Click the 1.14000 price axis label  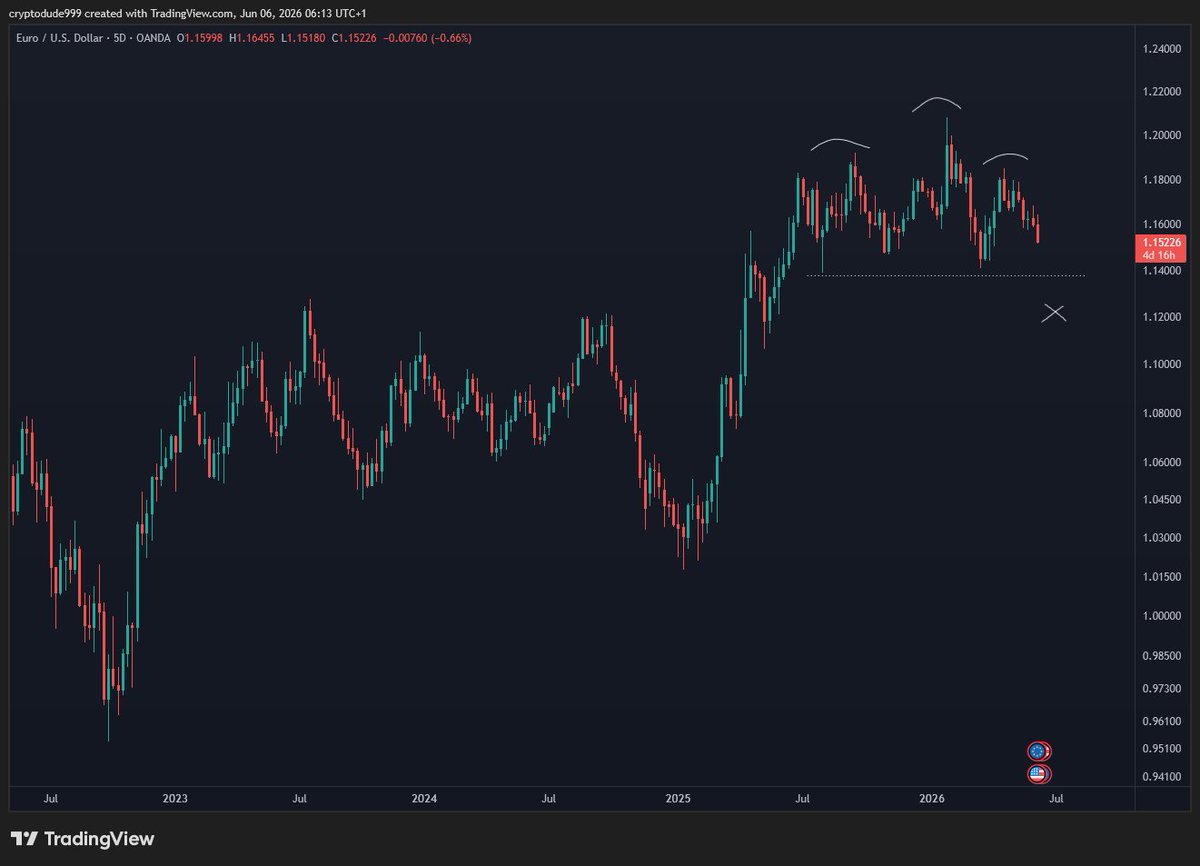tap(1162, 271)
